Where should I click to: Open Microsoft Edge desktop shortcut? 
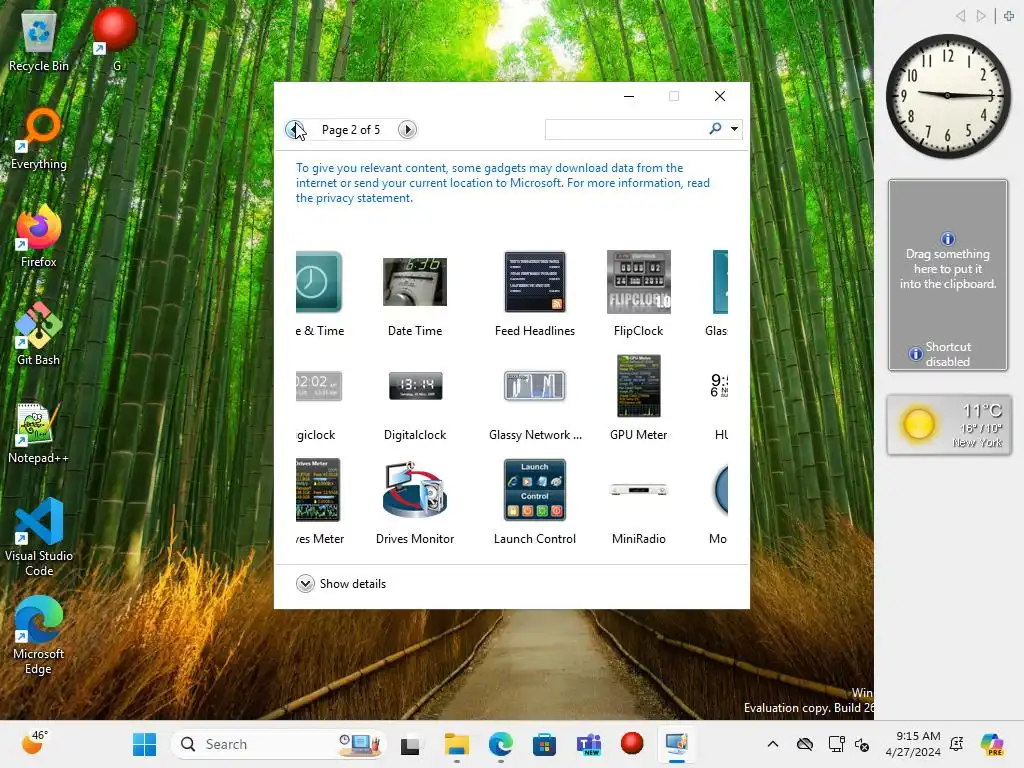point(39,635)
